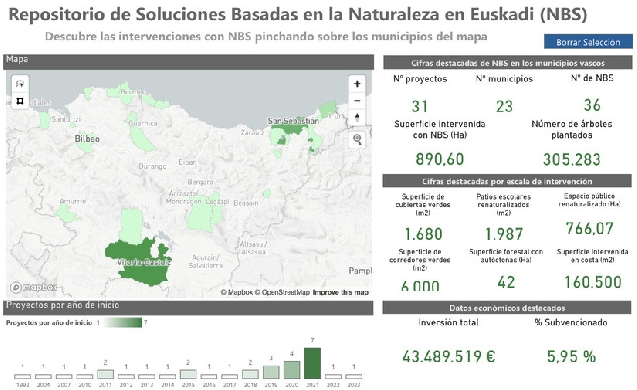This screenshot has width=637, height=390.
Task: Open the Improve this map link
Action: coord(340,292)
